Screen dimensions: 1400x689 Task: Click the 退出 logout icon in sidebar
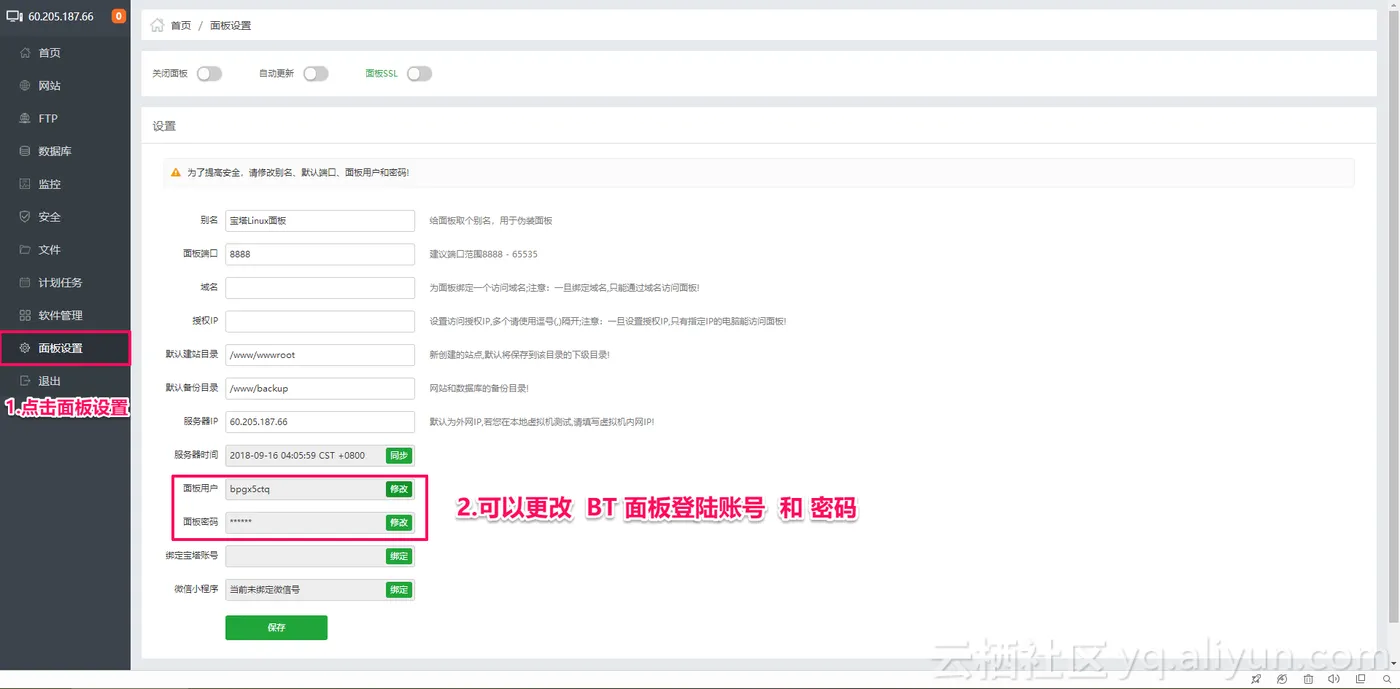(25, 381)
